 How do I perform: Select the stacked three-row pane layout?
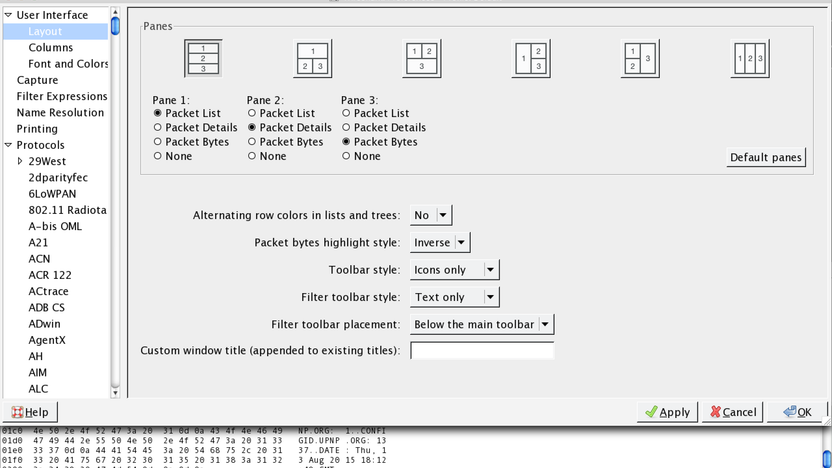coord(203,58)
